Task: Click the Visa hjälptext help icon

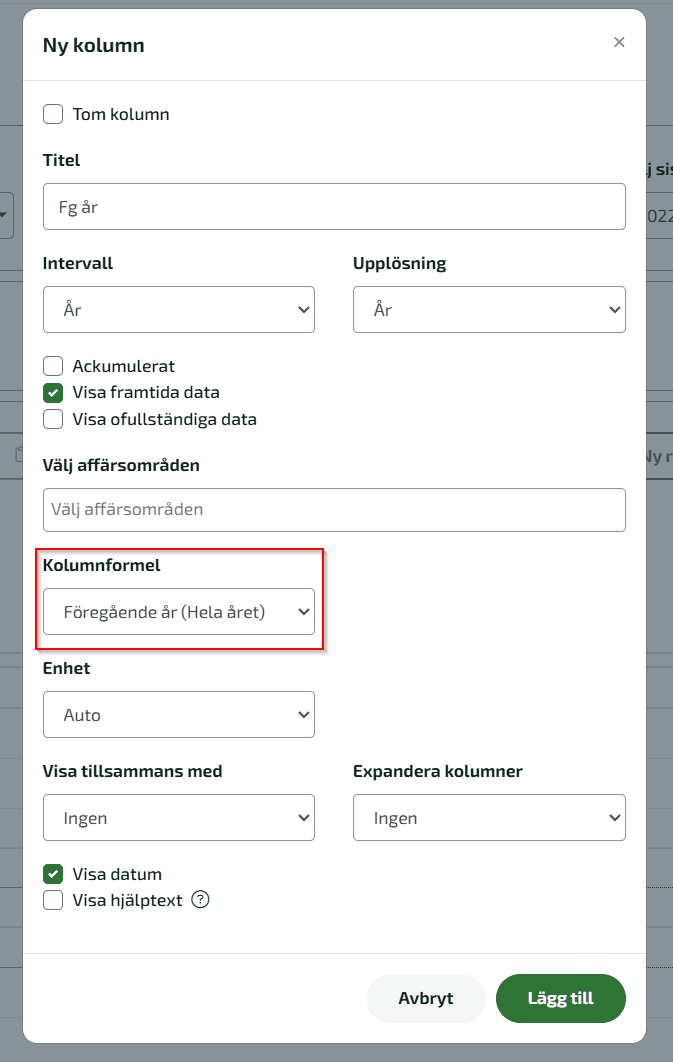Action: (200, 900)
